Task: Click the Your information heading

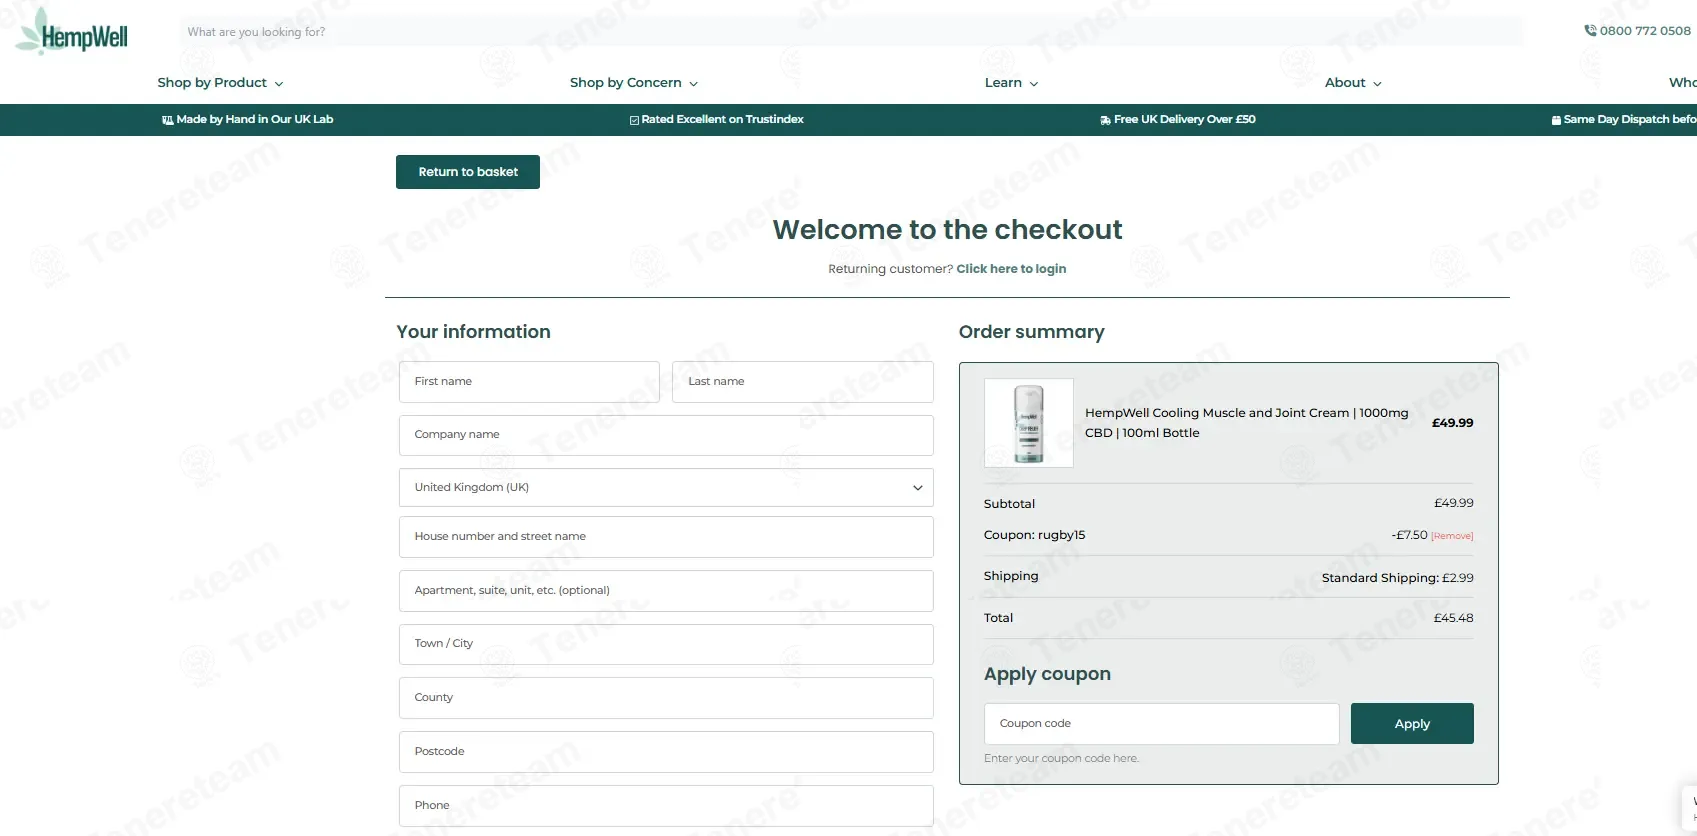Action: tap(474, 332)
